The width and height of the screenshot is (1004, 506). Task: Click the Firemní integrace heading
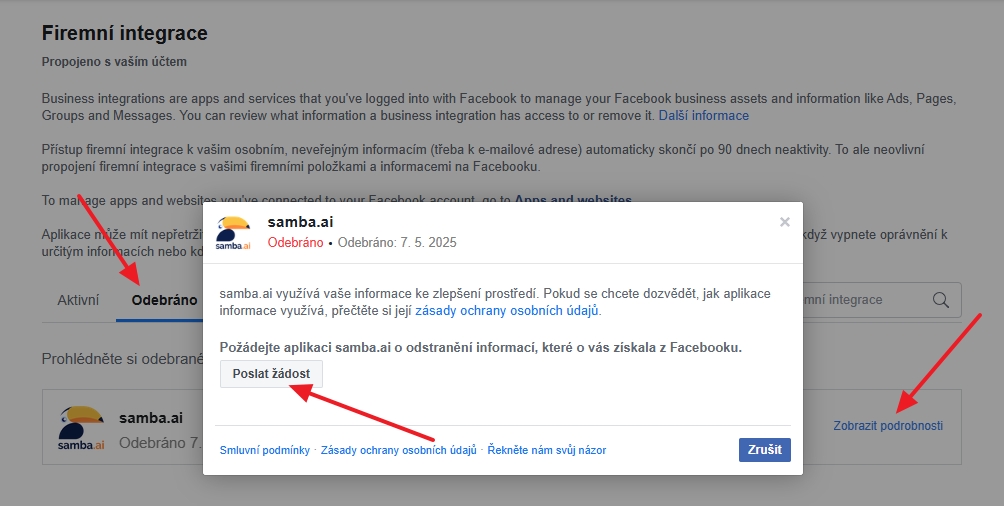125,33
